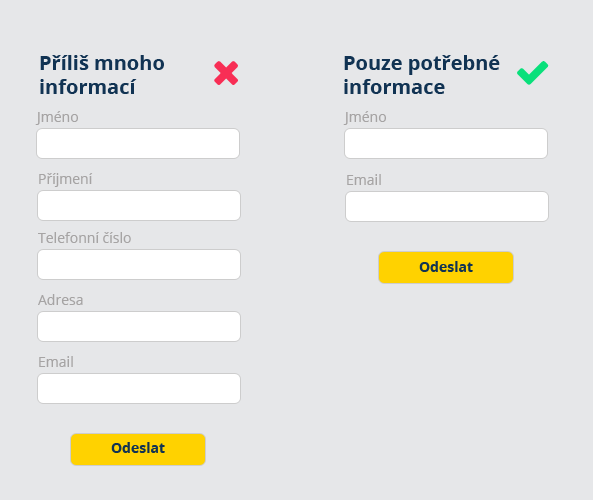Click into the Adresa text field

139,326
